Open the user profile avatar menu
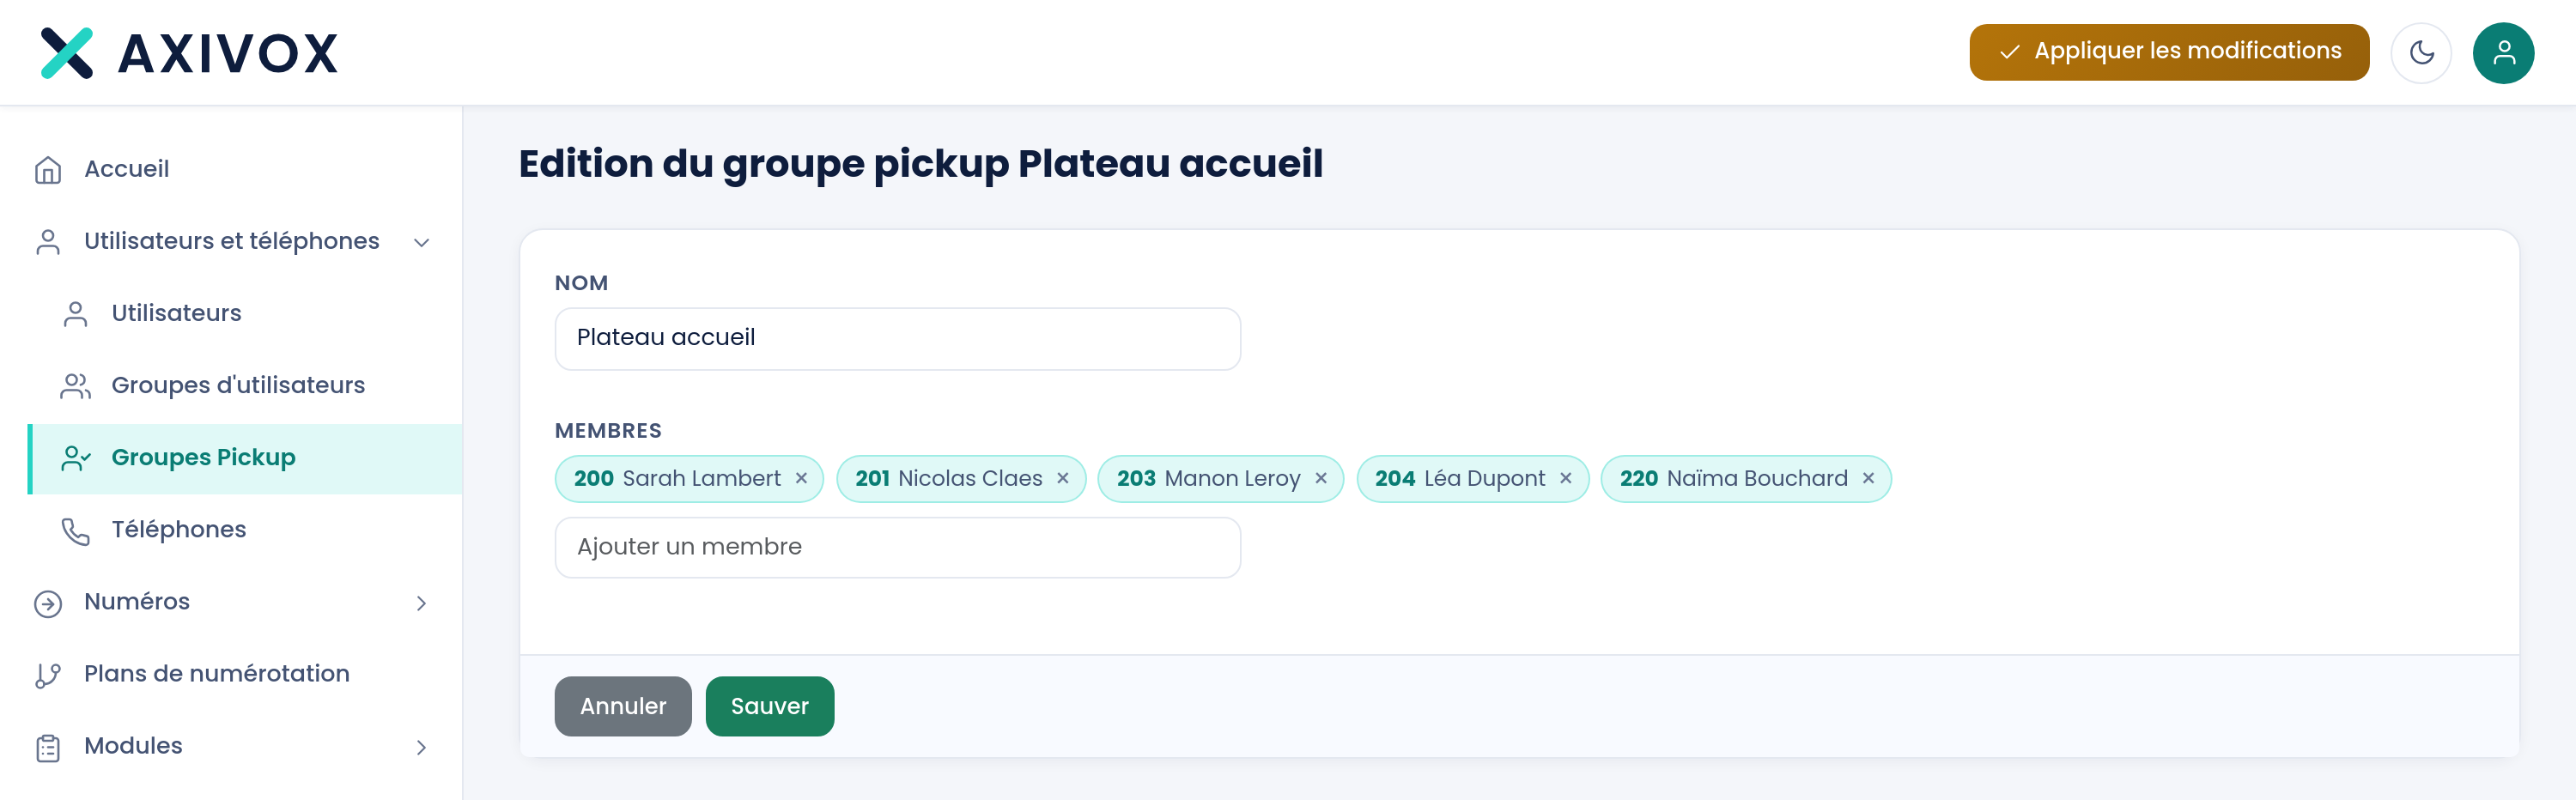 point(2503,53)
